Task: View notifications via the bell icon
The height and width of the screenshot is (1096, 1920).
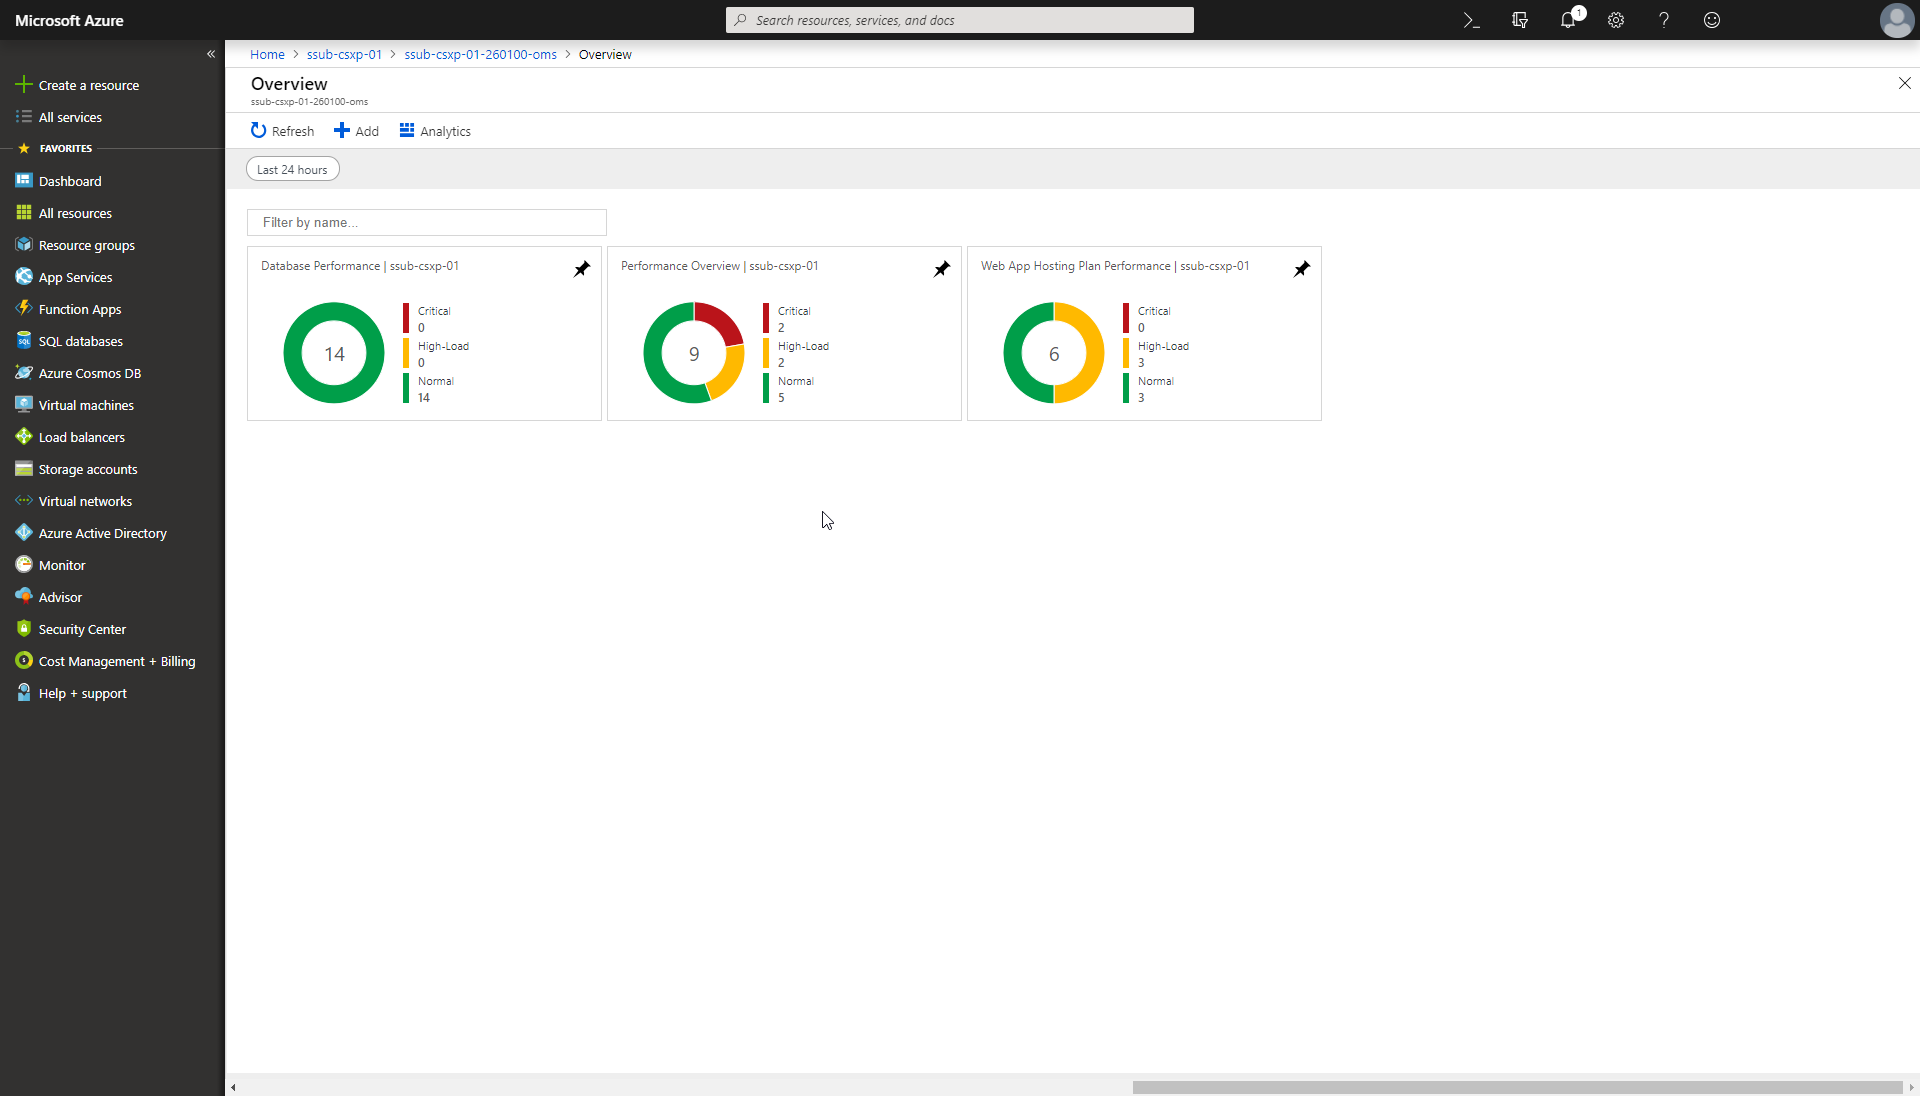Action: coord(1567,20)
